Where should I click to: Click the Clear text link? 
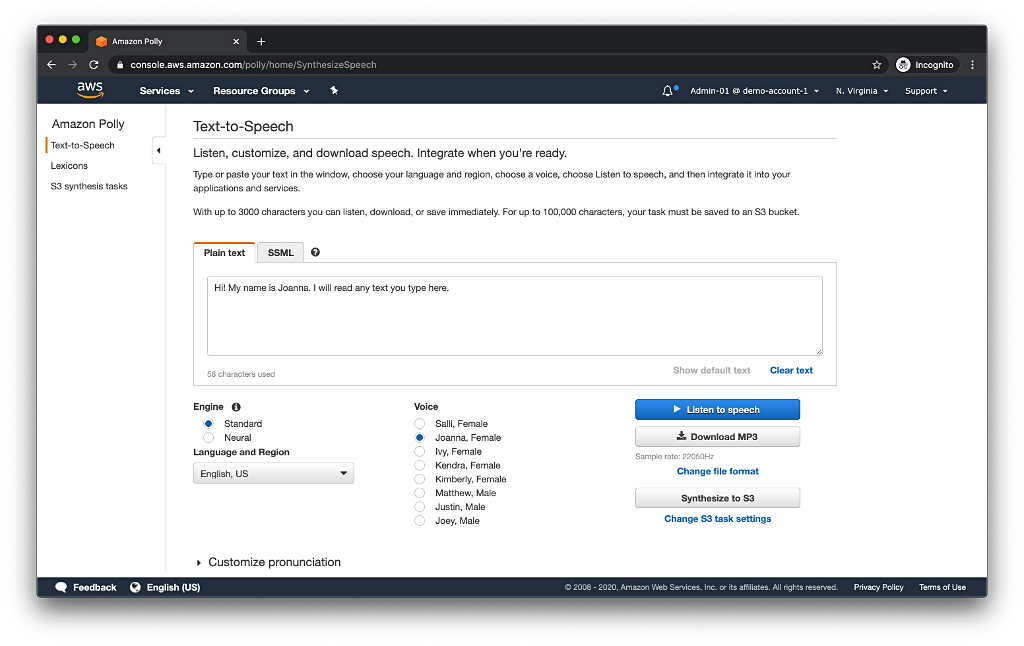click(792, 370)
